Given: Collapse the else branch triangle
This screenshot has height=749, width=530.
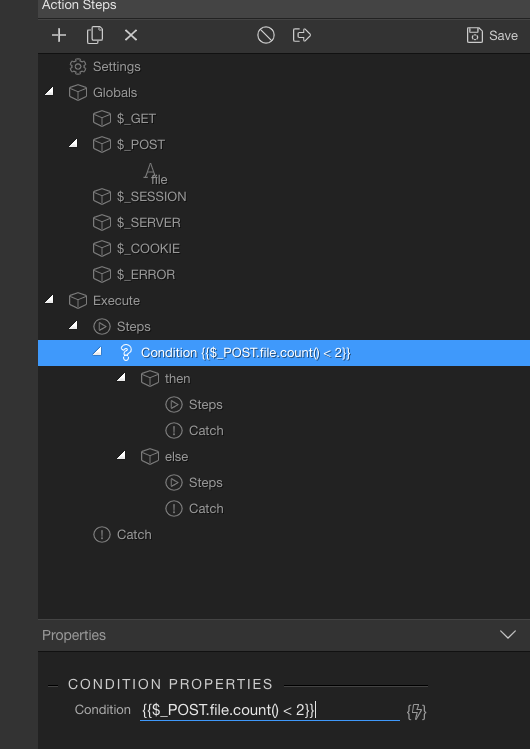Looking at the screenshot, I should point(121,455).
